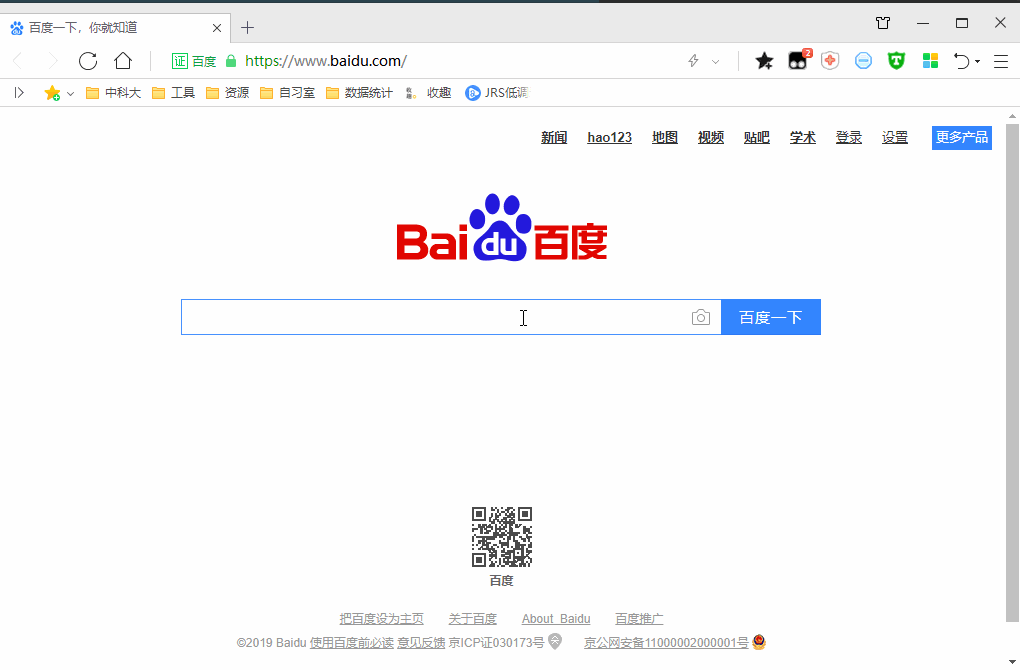Click the About Baidu link
Viewport: 1020px width, 670px height.
556,619
